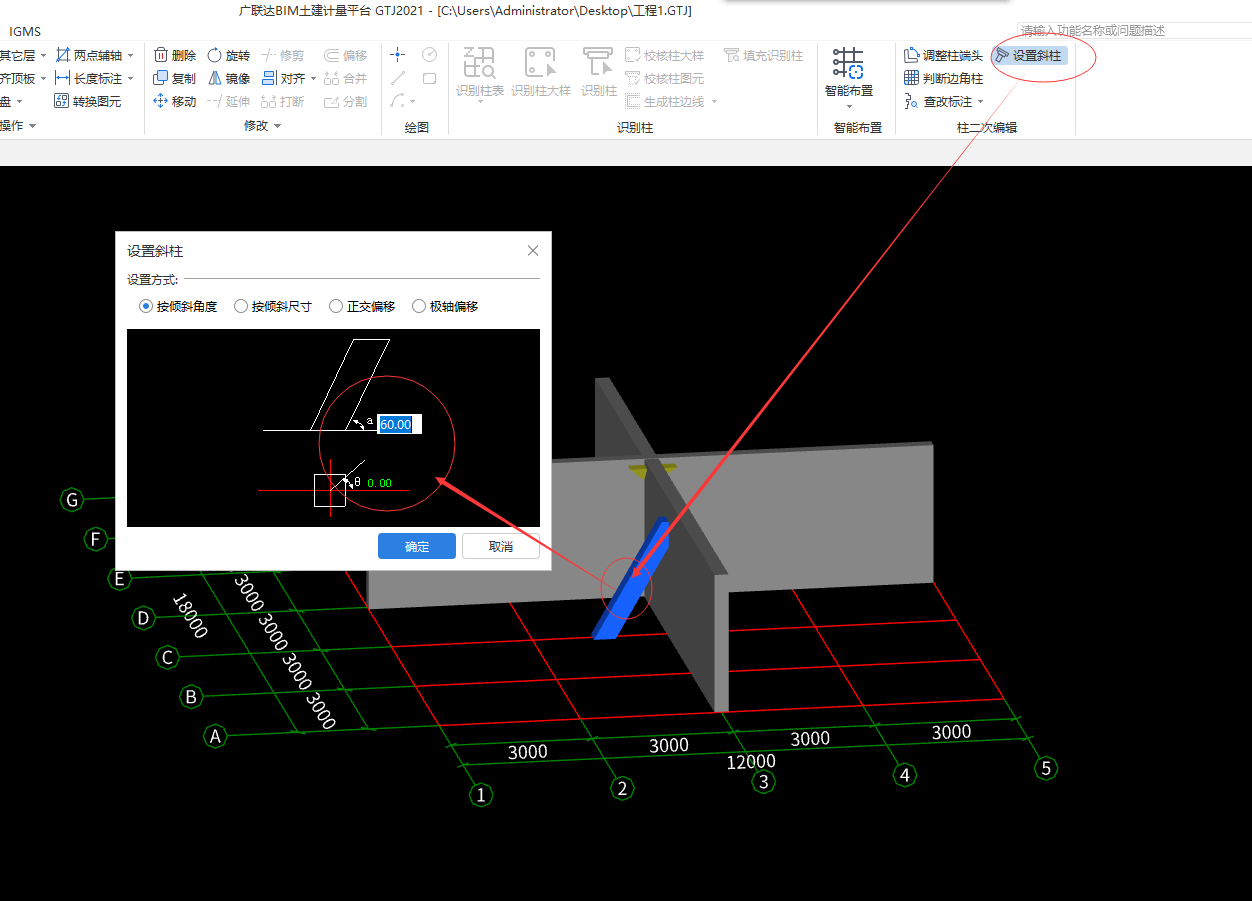This screenshot has width=1252, height=901.
Task: Click 确定 in the 设置斜柱 dialog
Action: pyautogui.click(x=417, y=546)
